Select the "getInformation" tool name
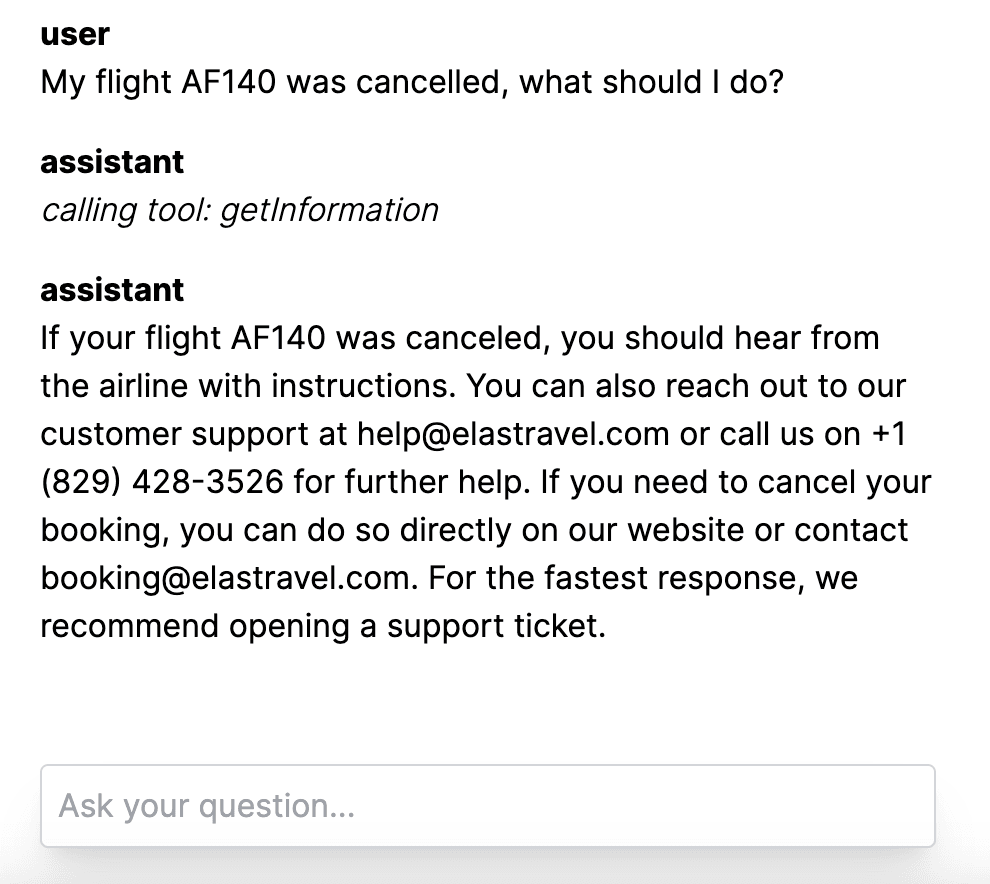Viewport: 990px width, 884px height. tap(329, 210)
